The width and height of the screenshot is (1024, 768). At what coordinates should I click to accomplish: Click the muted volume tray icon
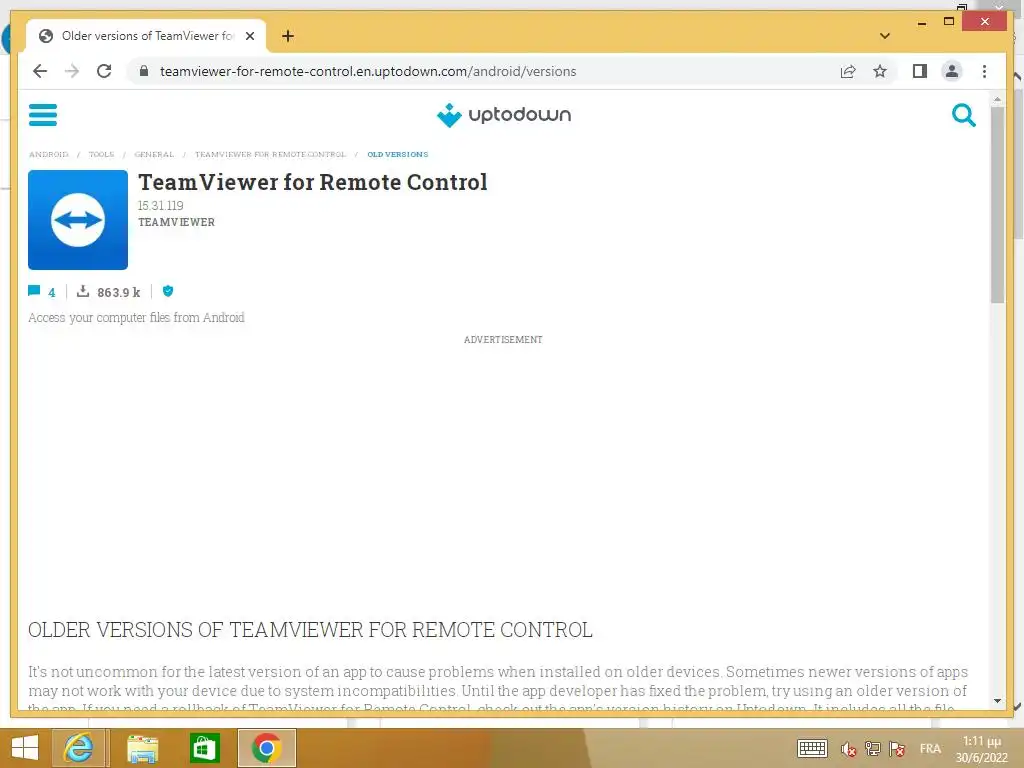pyautogui.click(x=848, y=749)
